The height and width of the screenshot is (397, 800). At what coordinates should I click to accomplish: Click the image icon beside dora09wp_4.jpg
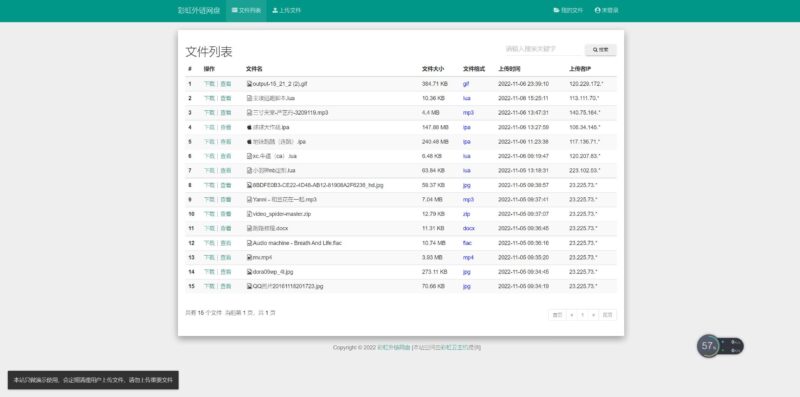point(249,272)
